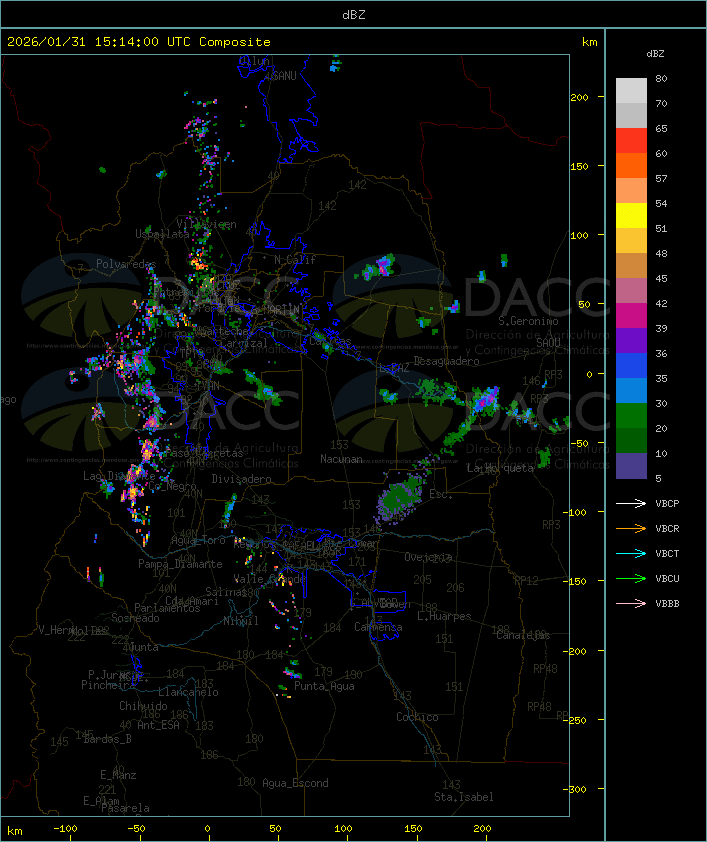Click the Agua_Escond label on the map

[x=294, y=783]
